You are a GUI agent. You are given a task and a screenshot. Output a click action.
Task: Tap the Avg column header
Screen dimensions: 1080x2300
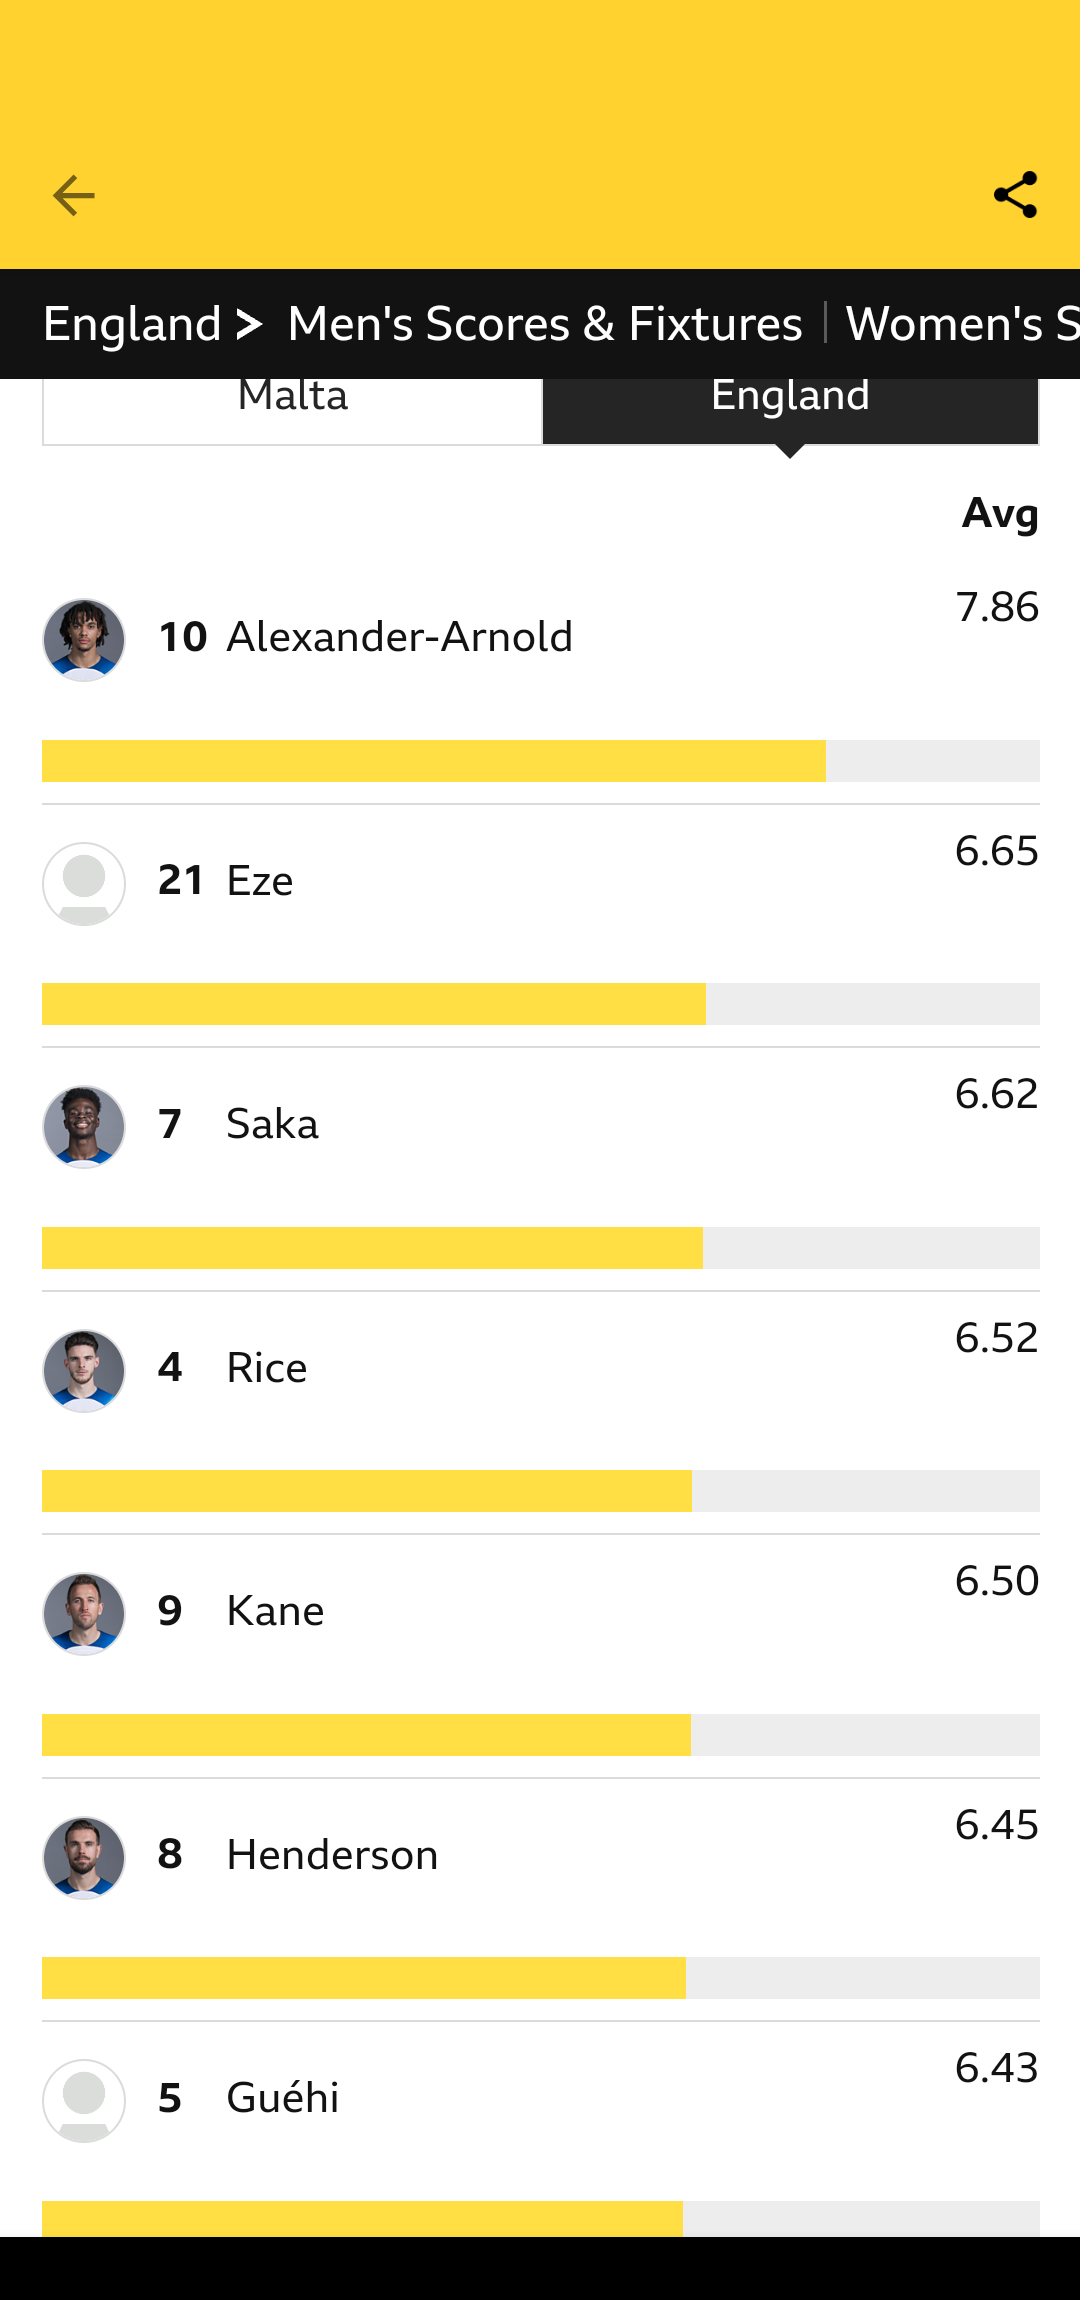[1000, 513]
